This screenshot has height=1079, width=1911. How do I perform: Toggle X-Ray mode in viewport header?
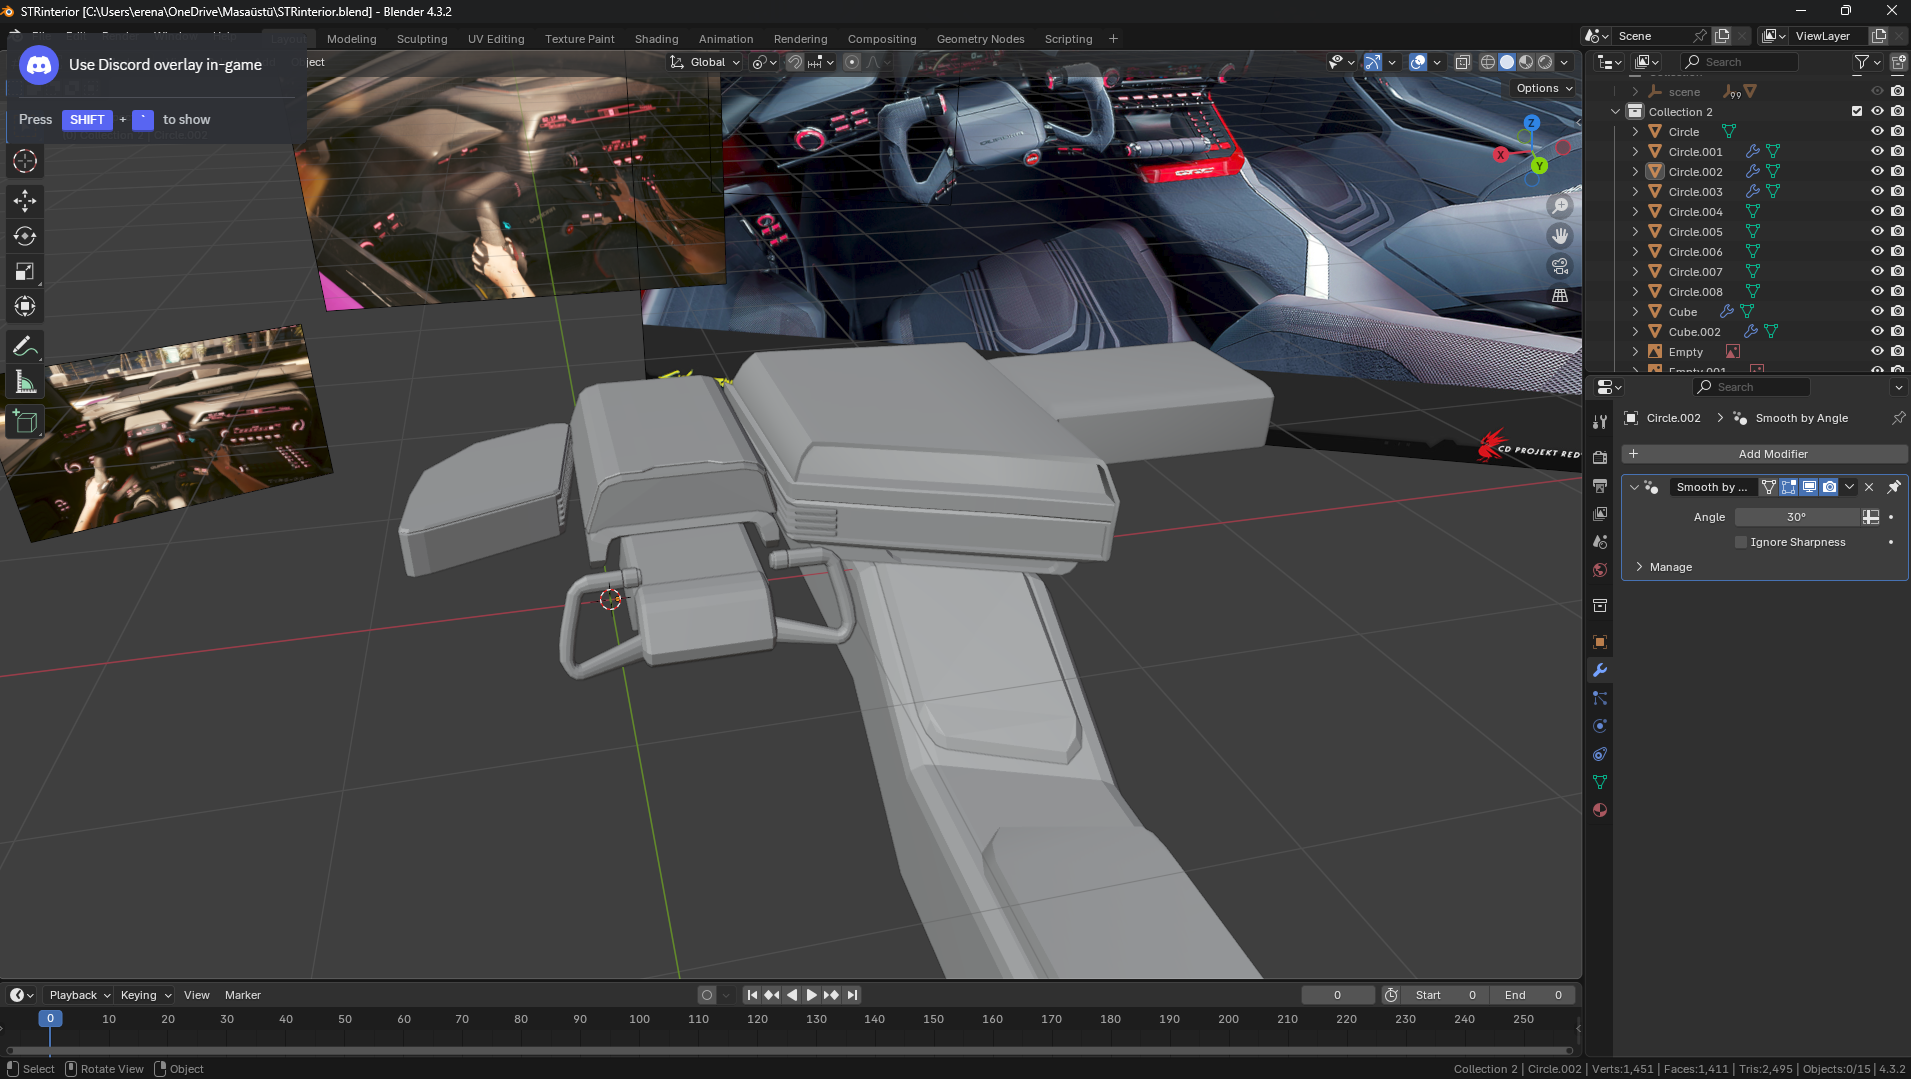click(1462, 62)
